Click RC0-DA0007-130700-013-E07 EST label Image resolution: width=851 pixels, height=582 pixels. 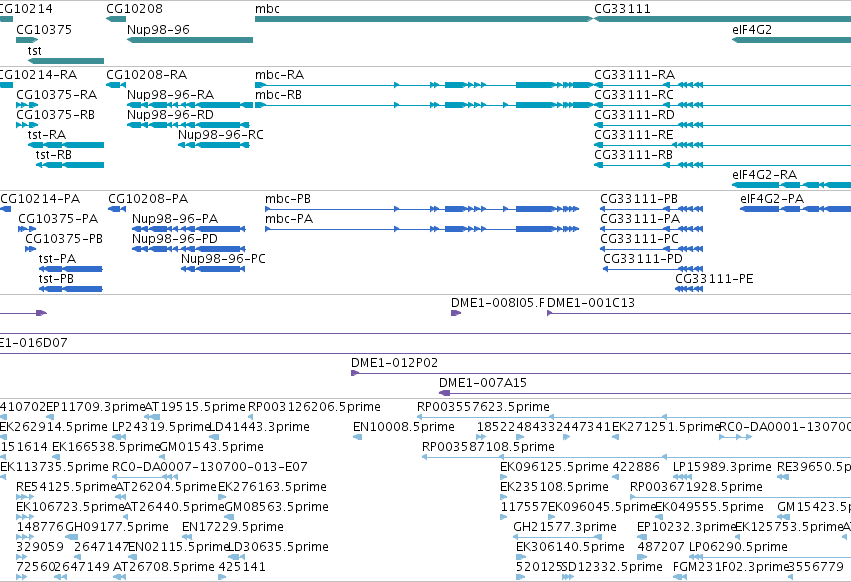click(x=209, y=467)
